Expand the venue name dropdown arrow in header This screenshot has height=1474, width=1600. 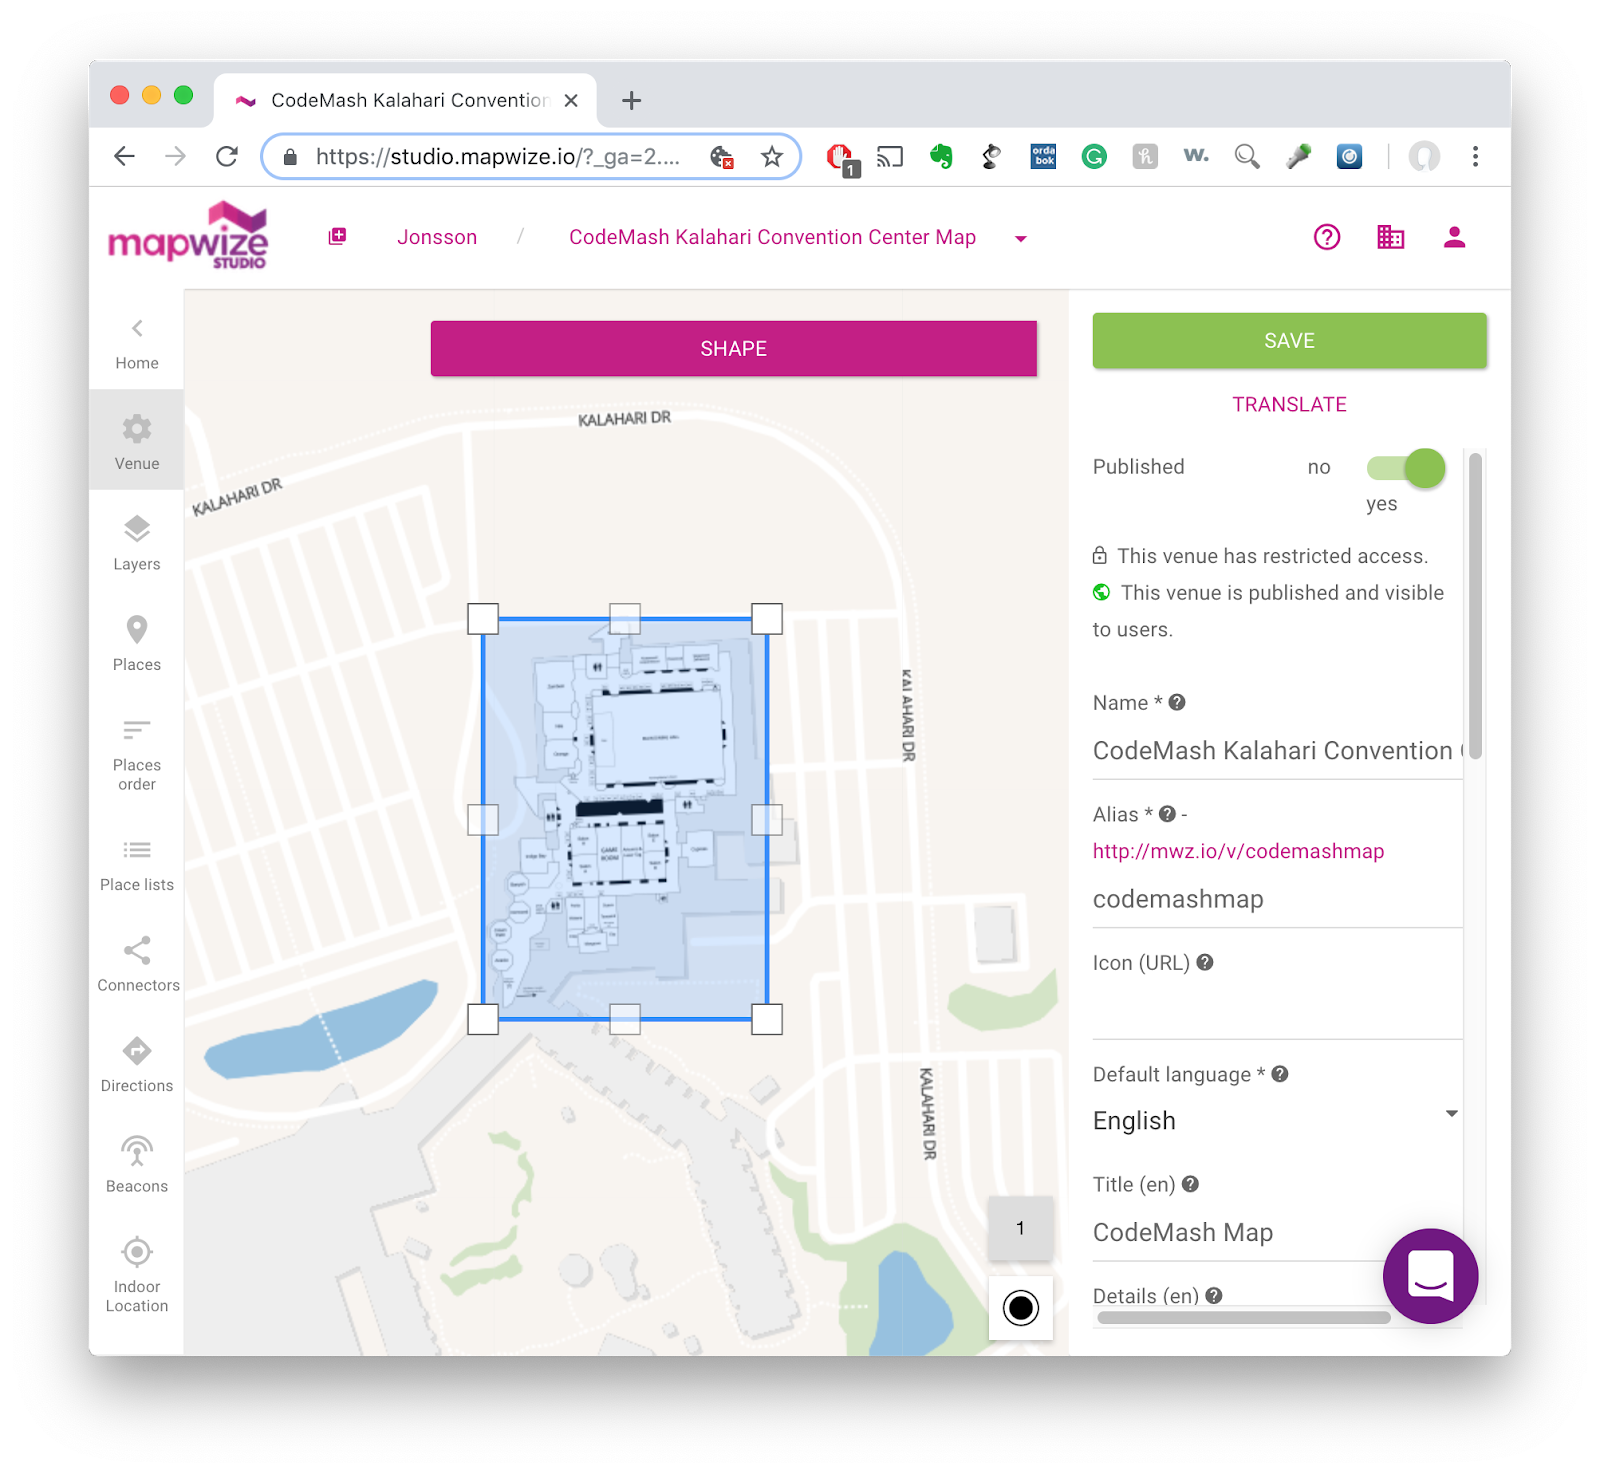[1021, 238]
